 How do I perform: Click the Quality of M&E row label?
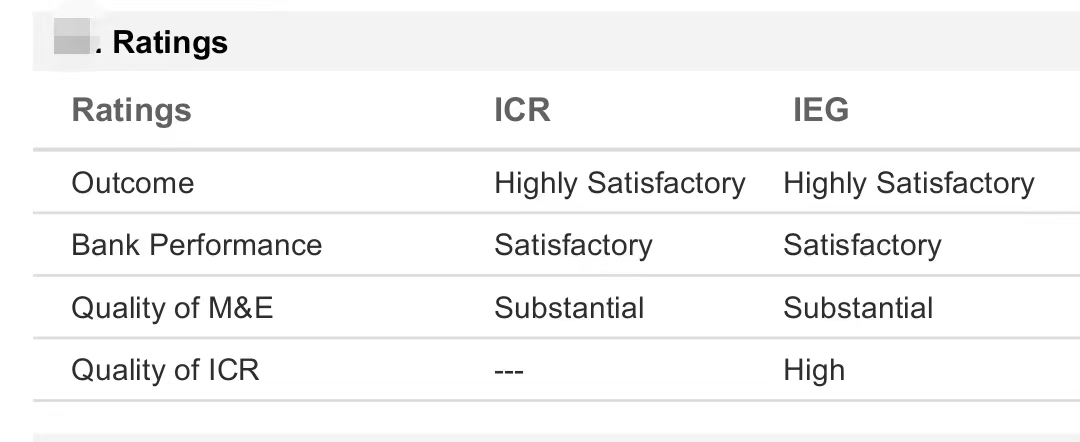172,308
